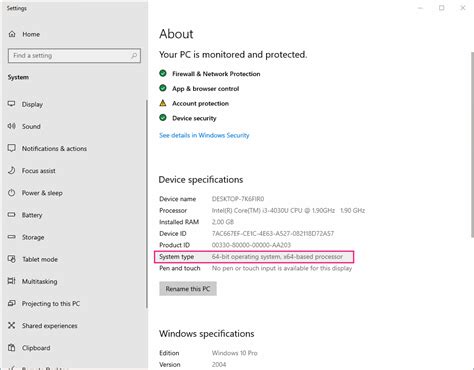Click the Notifications & actions icon

point(12,148)
